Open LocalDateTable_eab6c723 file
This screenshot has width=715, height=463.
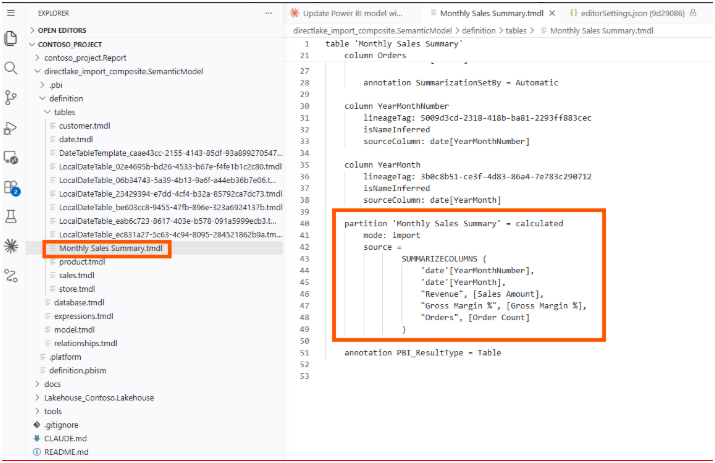click(x=167, y=221)
